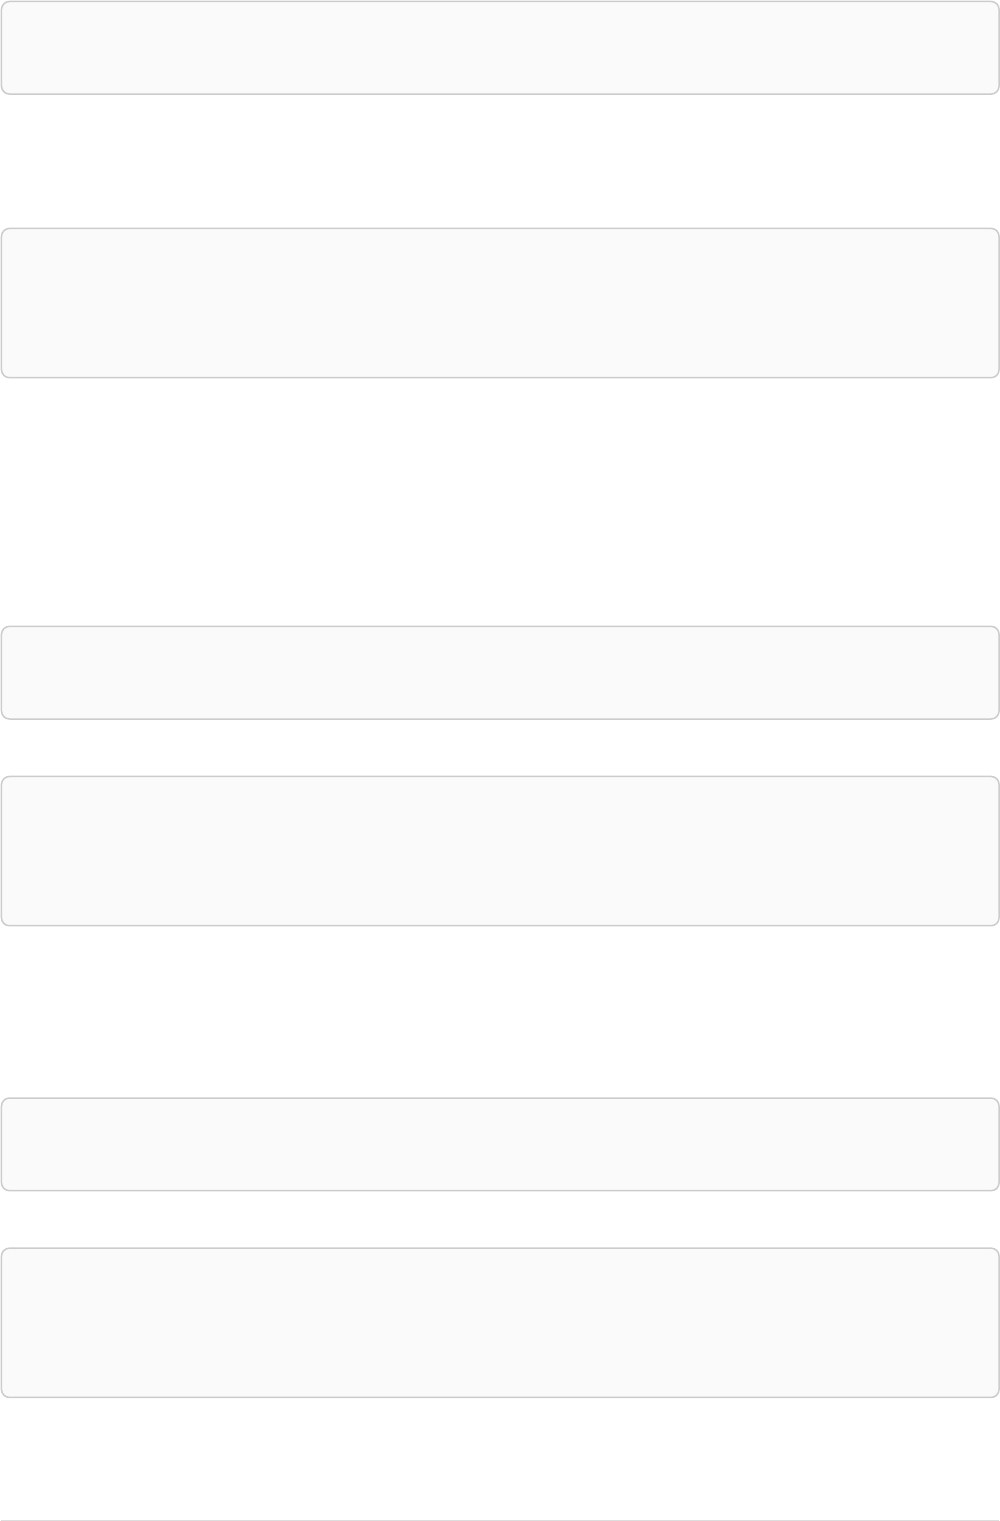
Task: Focus the fifth gray box, a short one
Action: 500,1144
